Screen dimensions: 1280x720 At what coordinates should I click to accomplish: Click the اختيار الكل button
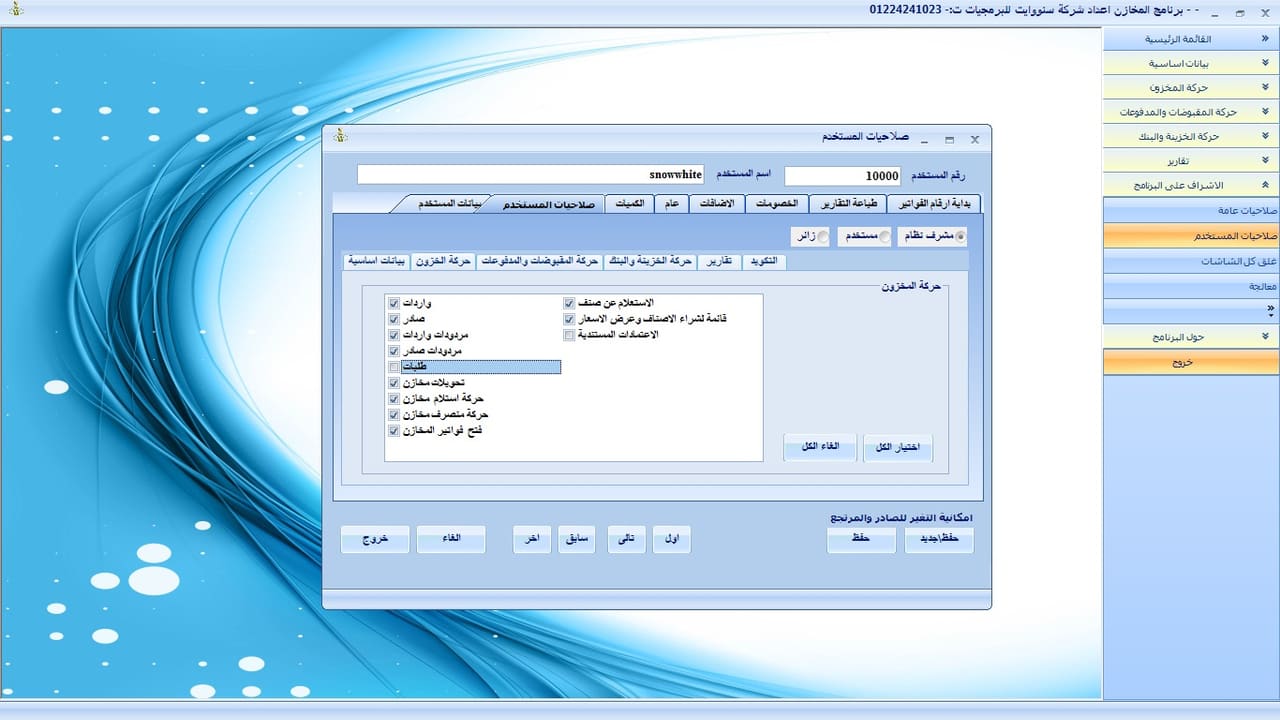pyautogui.click(x=898, y=448)
